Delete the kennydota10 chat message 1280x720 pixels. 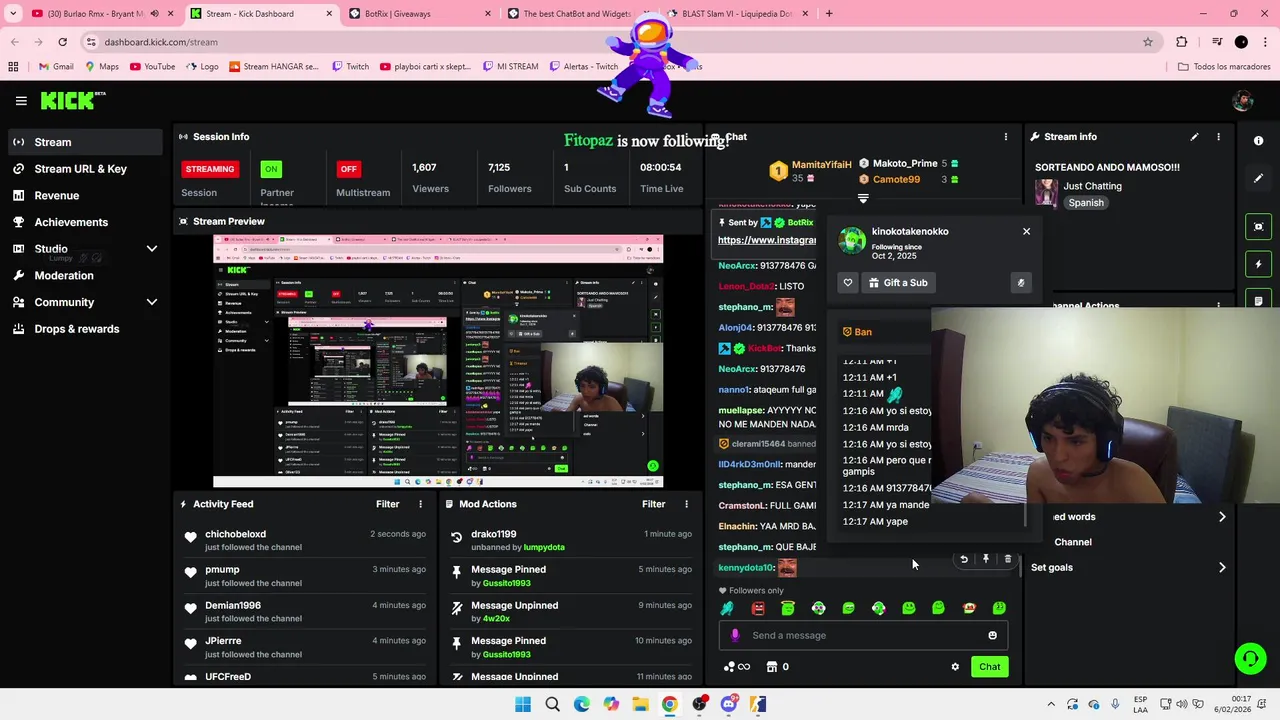tap(1007, 560)
